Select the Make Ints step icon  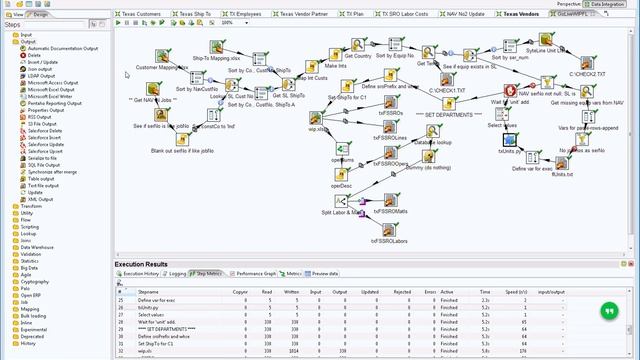tap(335, 55)
